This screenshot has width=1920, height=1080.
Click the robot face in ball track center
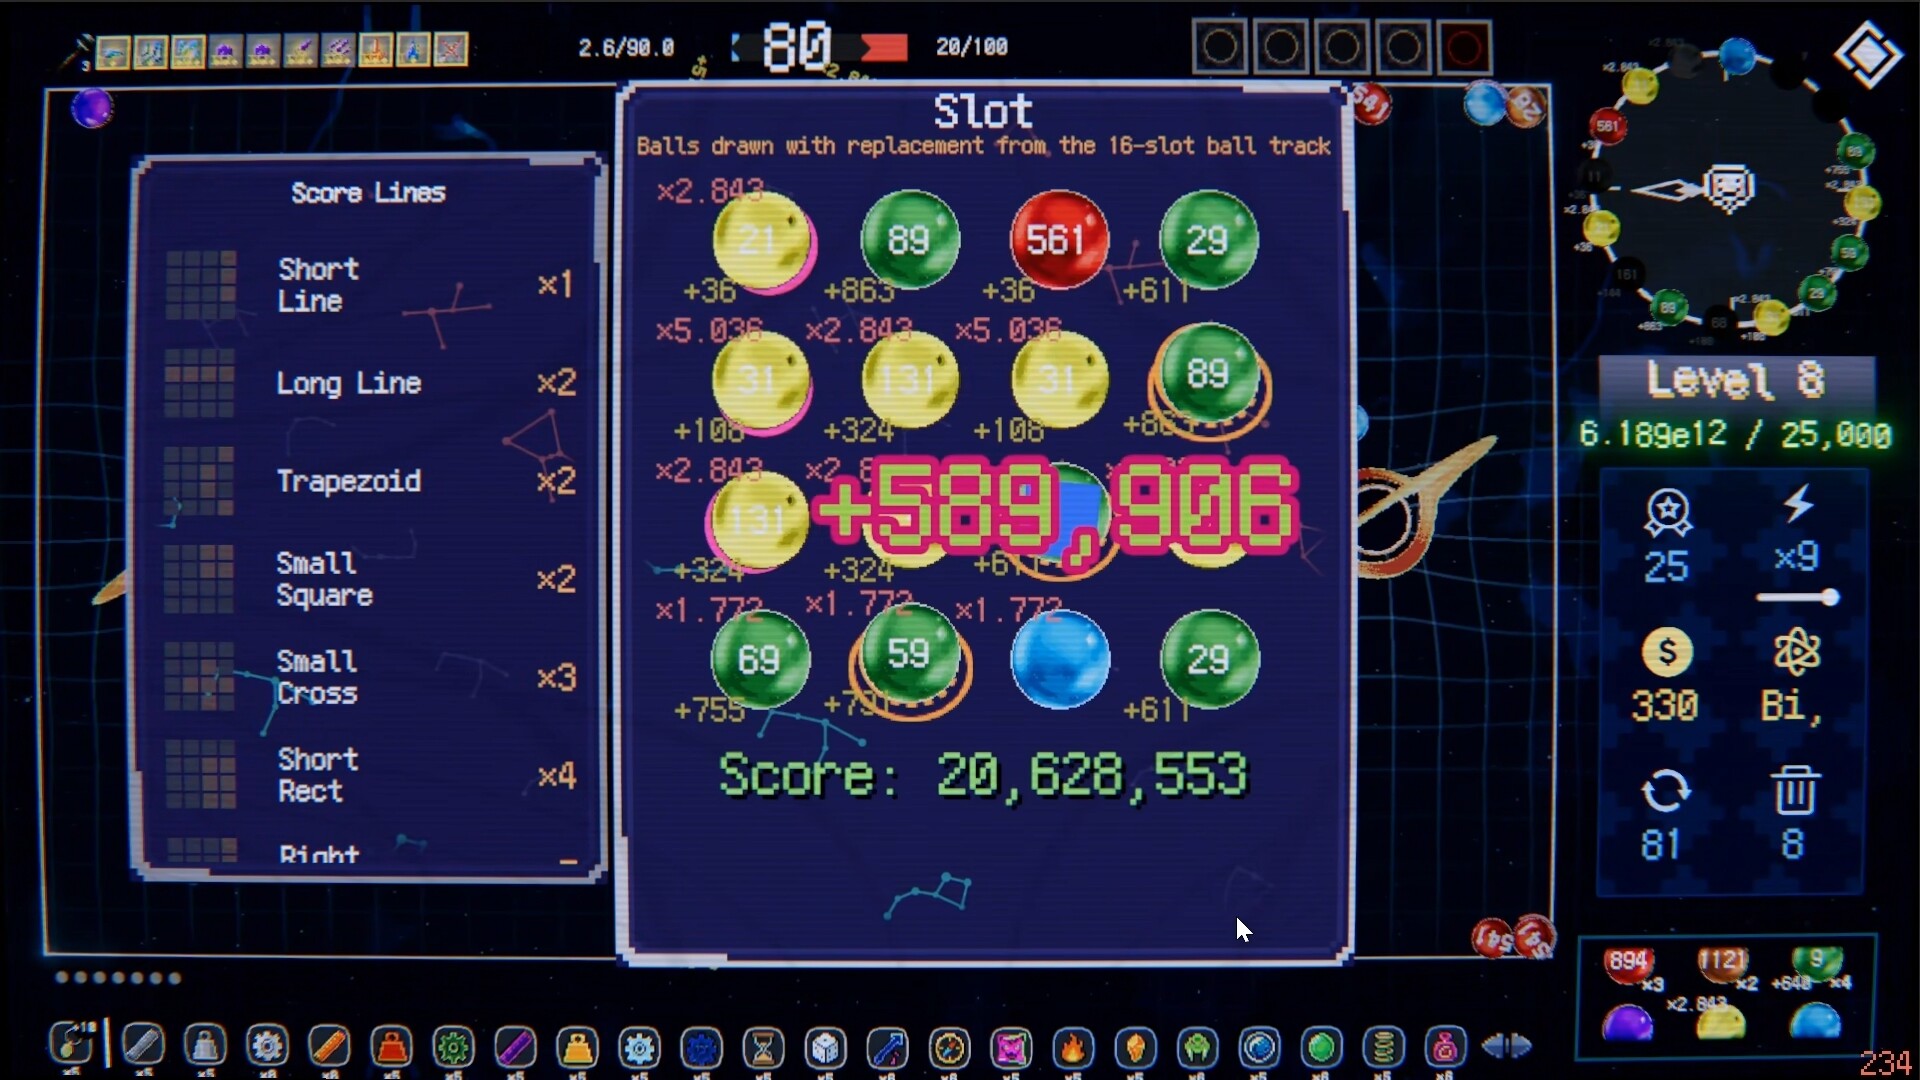click(x=1729, y=187)
